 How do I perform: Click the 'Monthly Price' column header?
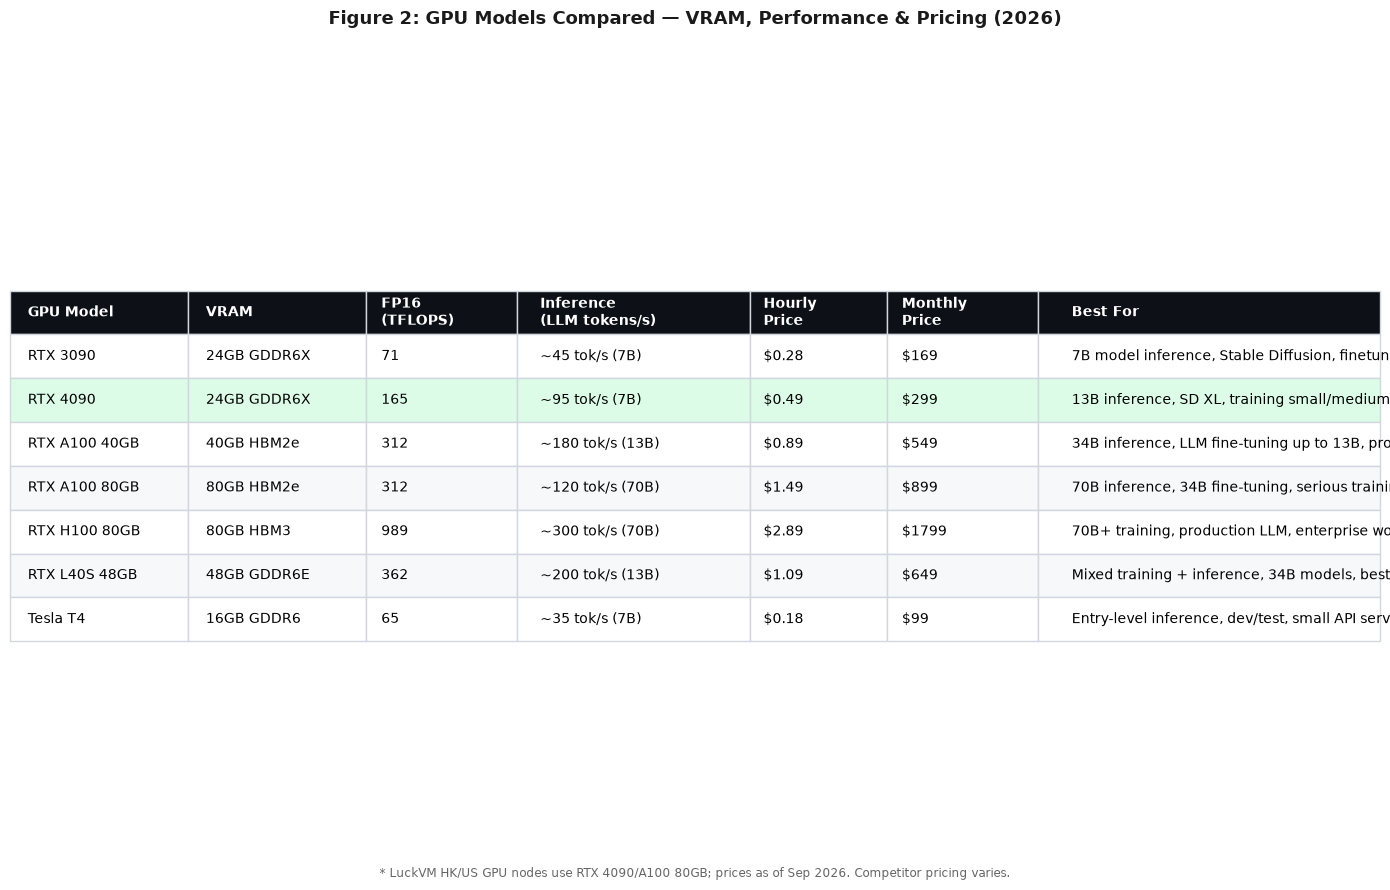tap(962, 312)
